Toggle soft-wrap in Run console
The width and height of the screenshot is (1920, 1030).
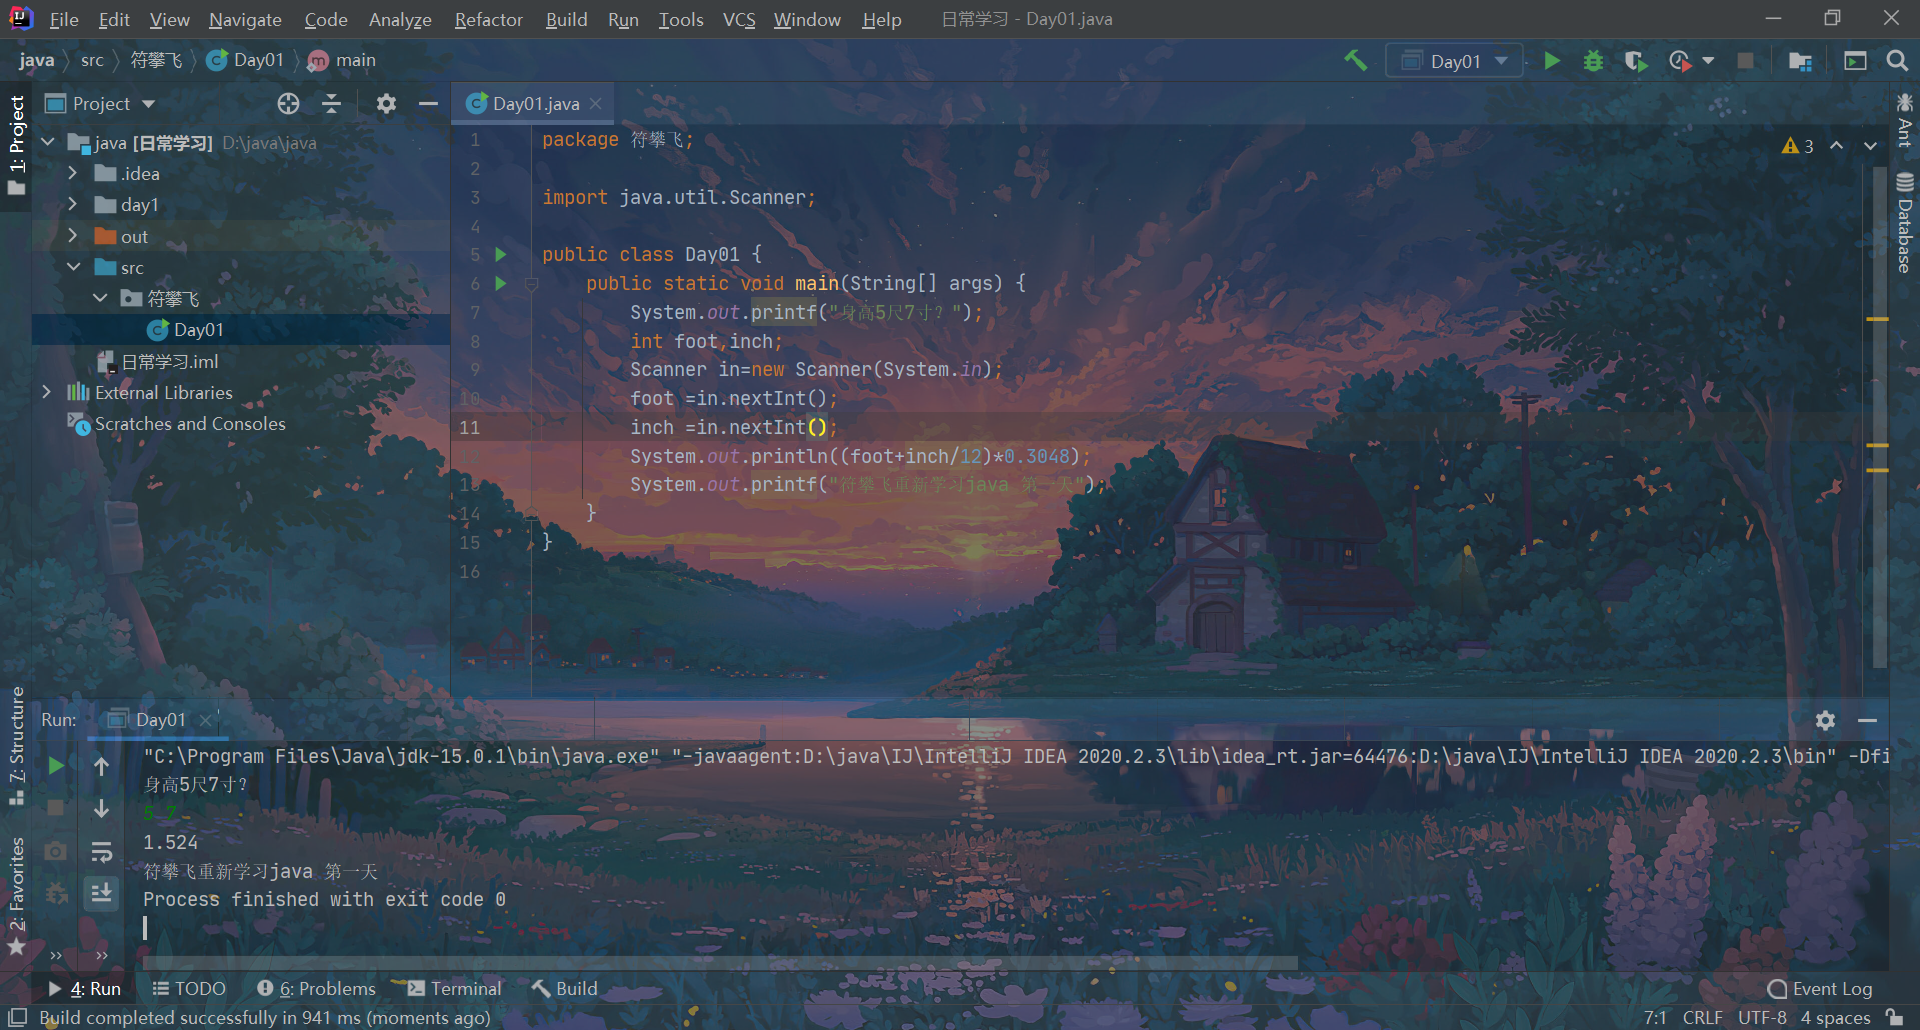tap(101, 852)
